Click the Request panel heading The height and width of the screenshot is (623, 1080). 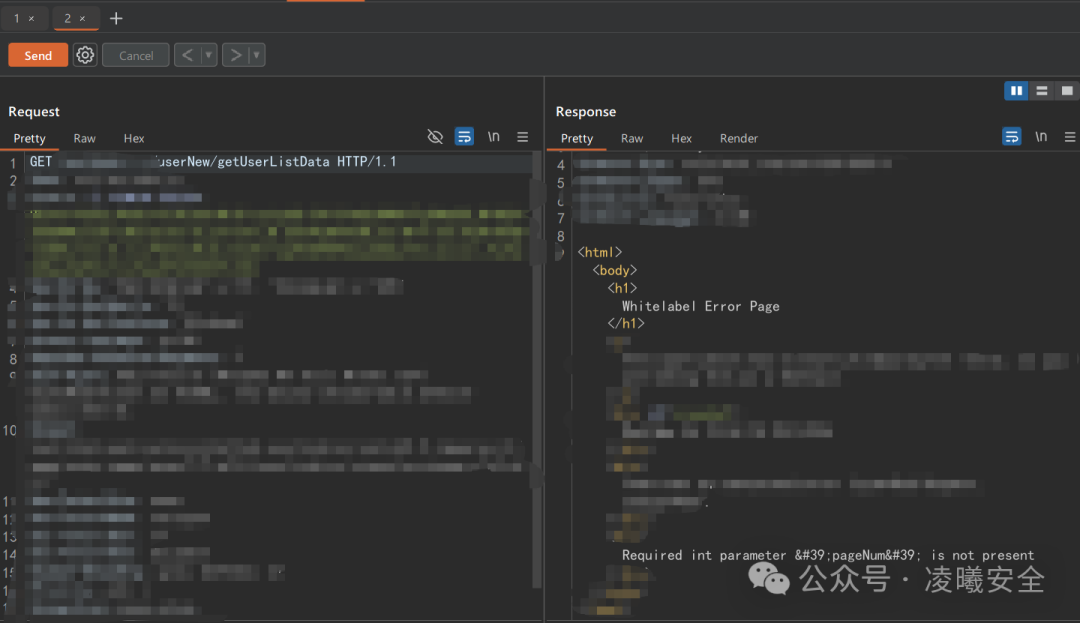34,112
